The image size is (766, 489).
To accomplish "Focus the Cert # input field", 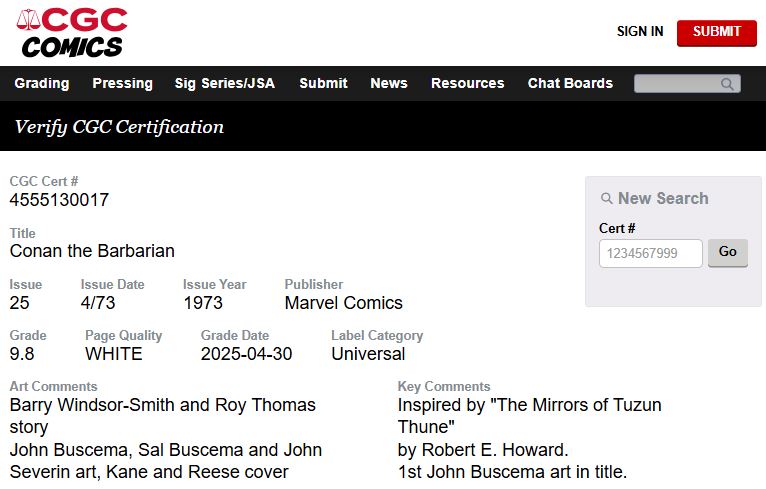I will (650, 253).
